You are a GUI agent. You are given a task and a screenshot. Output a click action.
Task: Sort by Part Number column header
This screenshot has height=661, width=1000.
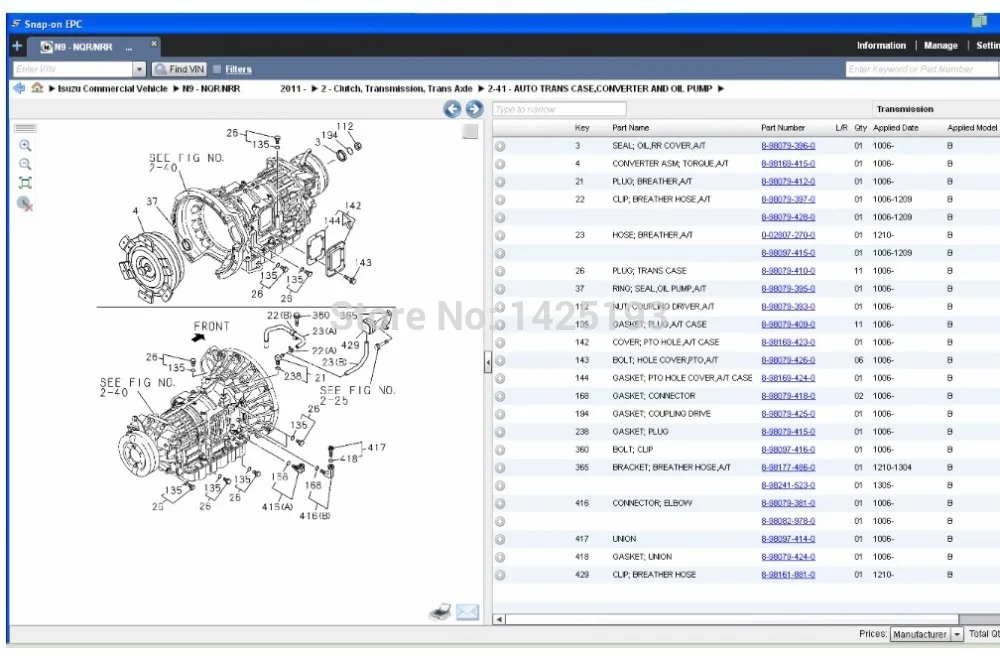pos(783,128)
